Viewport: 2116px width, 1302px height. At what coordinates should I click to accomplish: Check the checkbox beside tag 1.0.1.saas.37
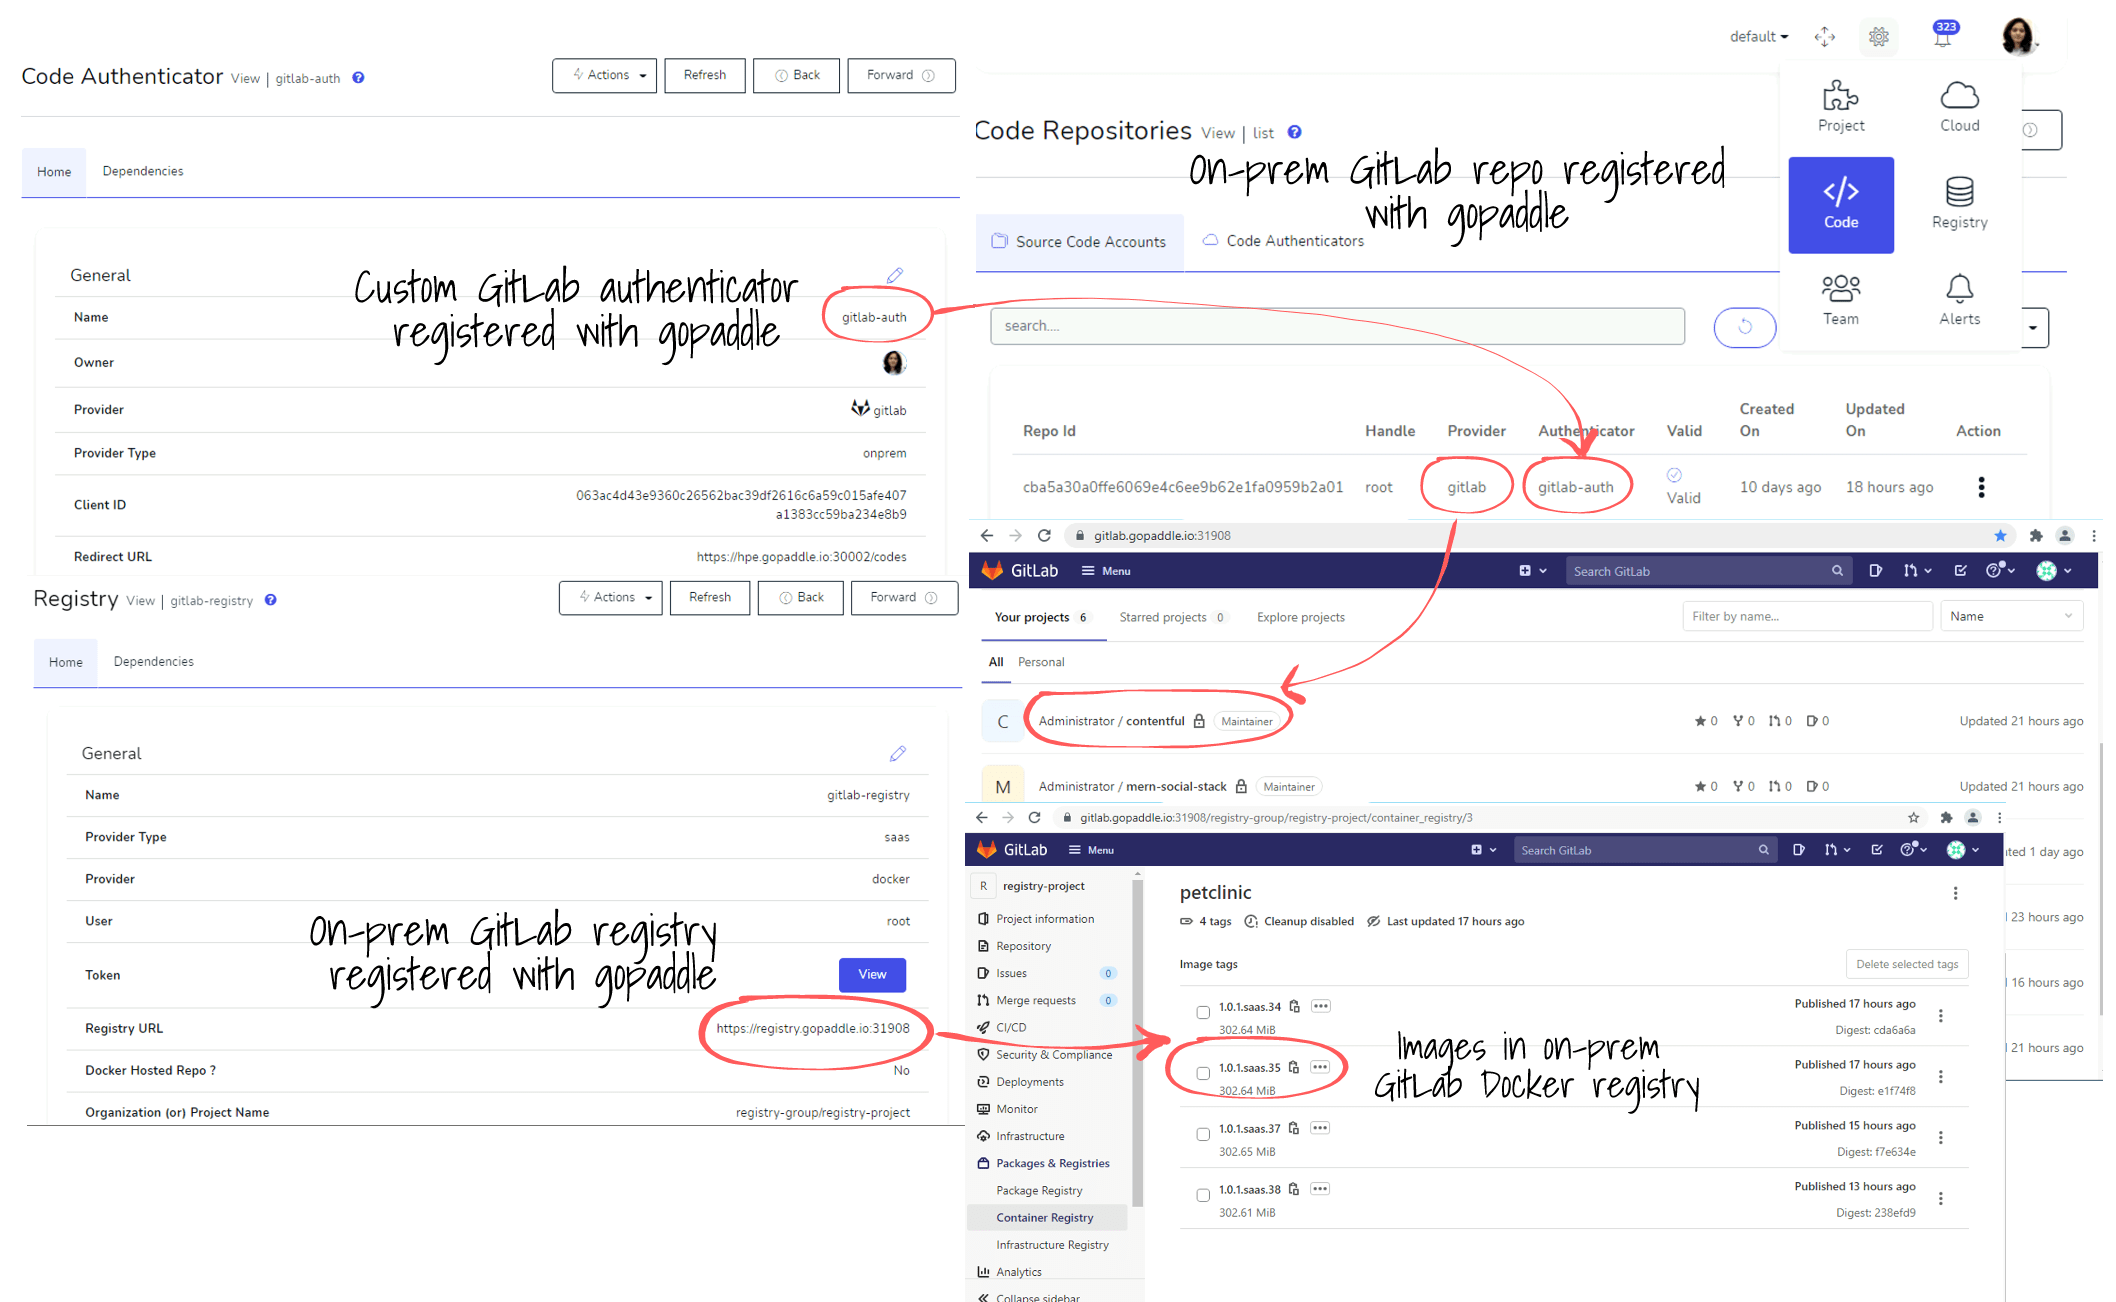click(1203, 1134)
